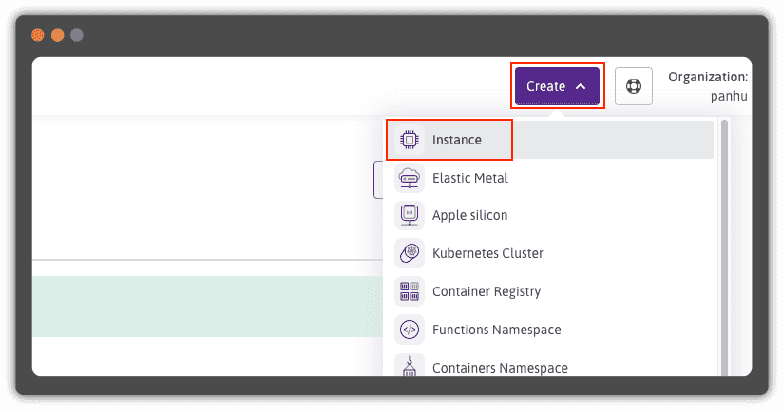The image size is (784, 411).
Task: Choose the Container Registry entry
Action: 486,291
